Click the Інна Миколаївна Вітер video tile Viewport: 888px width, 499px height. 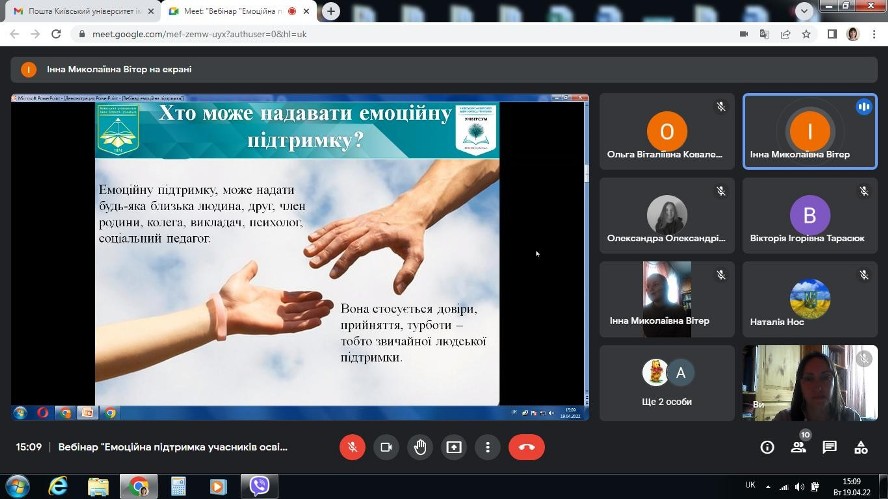[667, 299]
